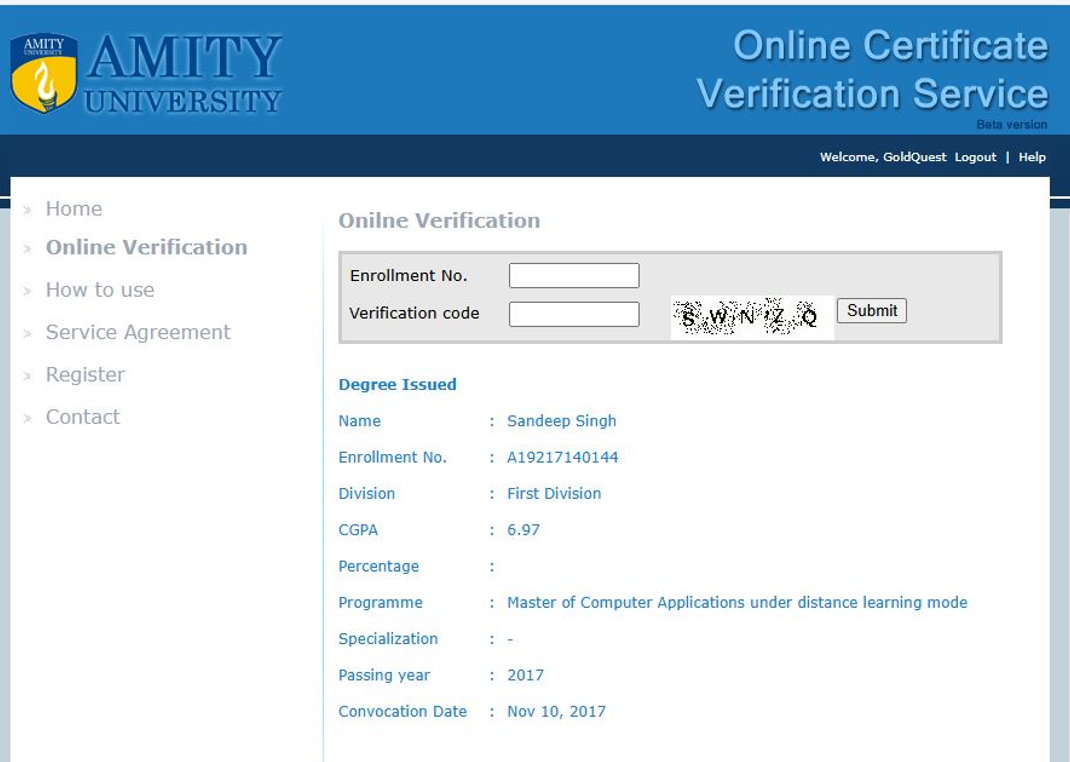Click the Welcome, GoldQuest text
The width and height of the screenshot is (1070, 762).
click(883, 158)
